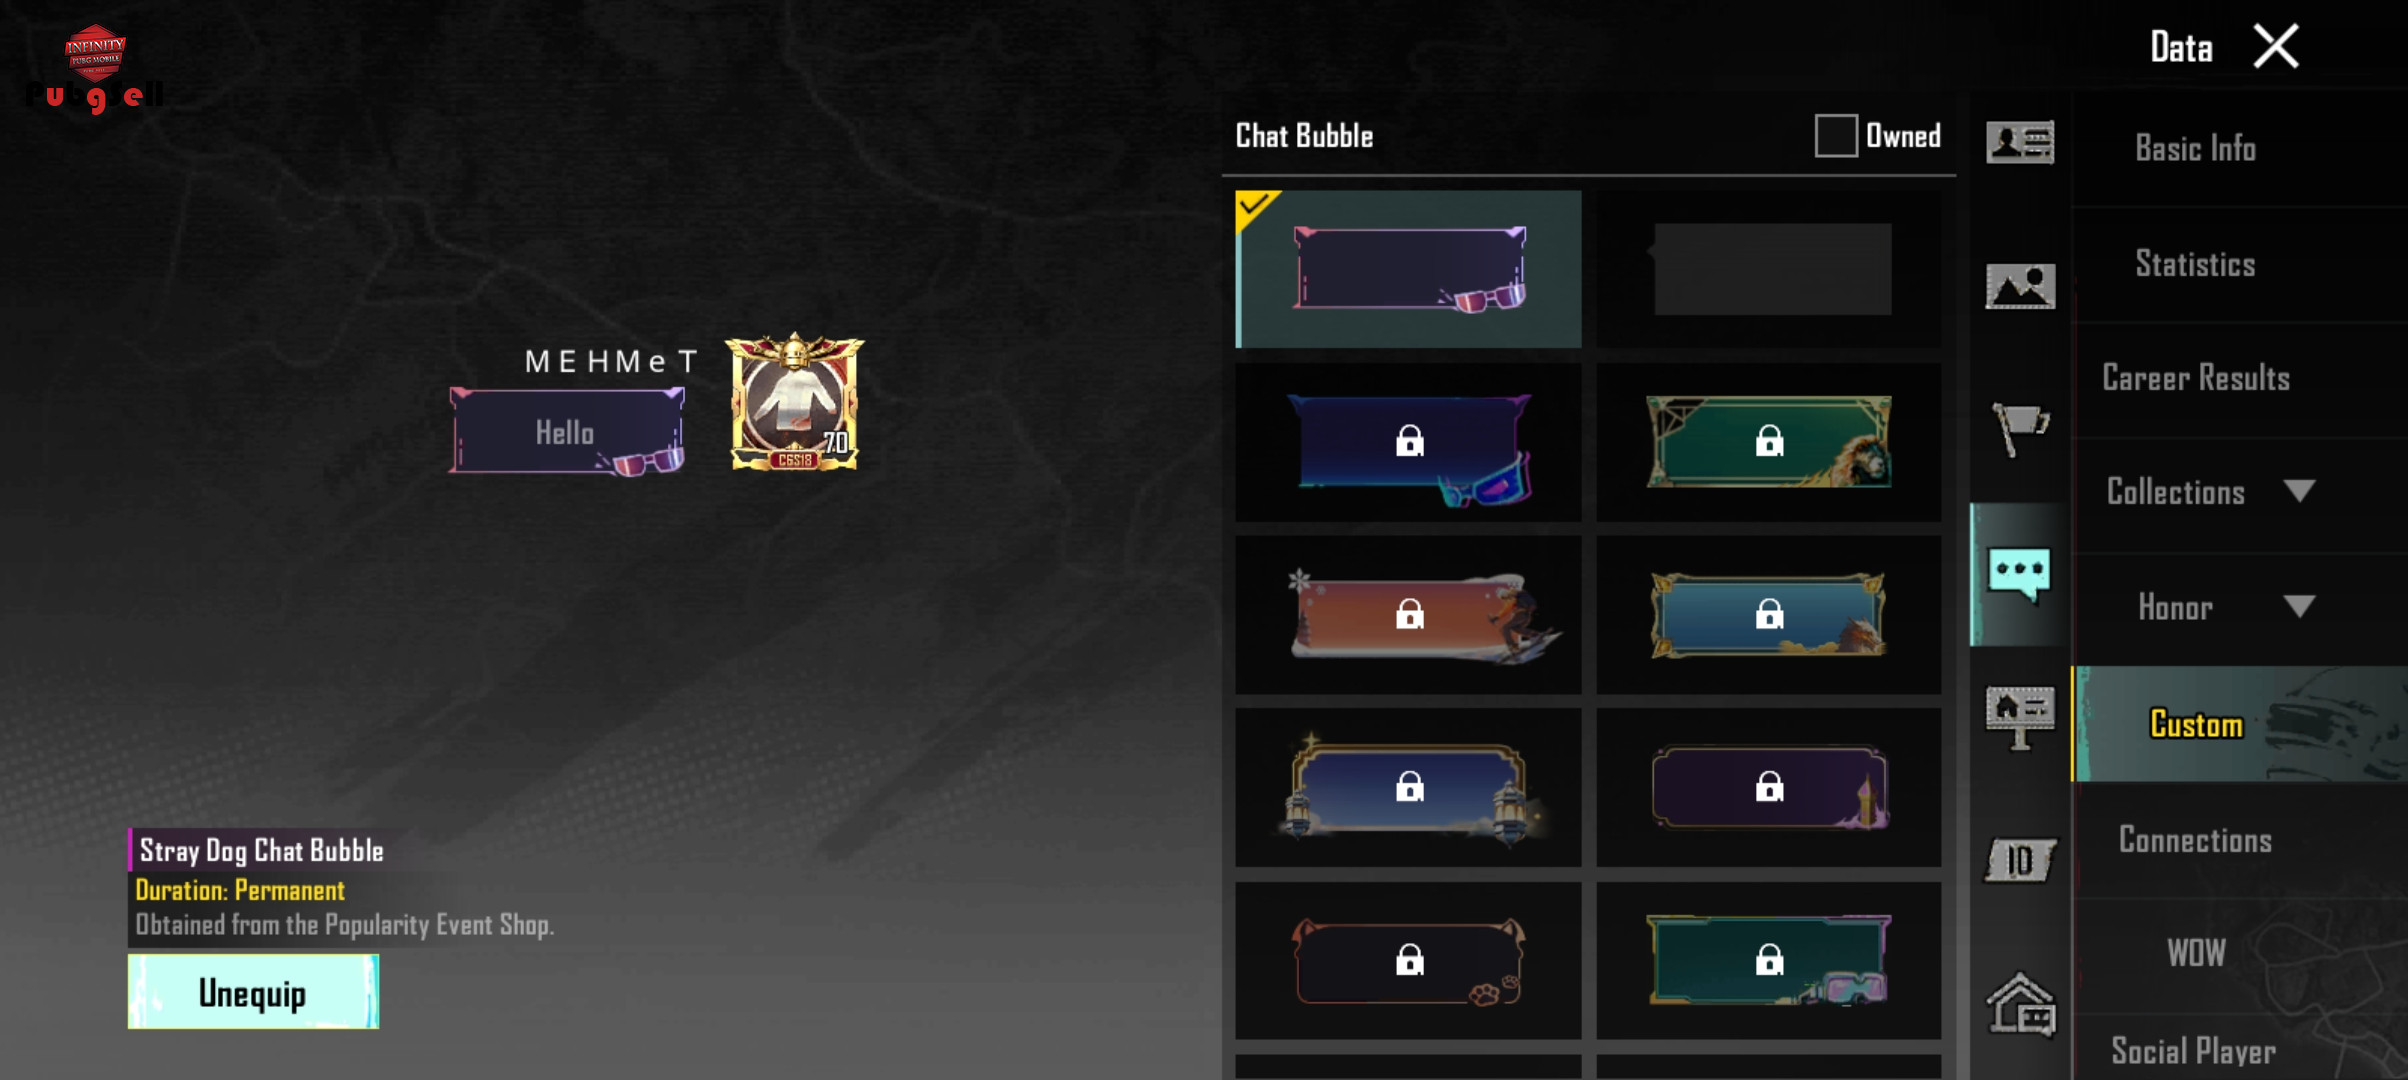Expand the Honor dropdown arrow
Viewport: 2408px width, 1080px height.
(2299, 606)
